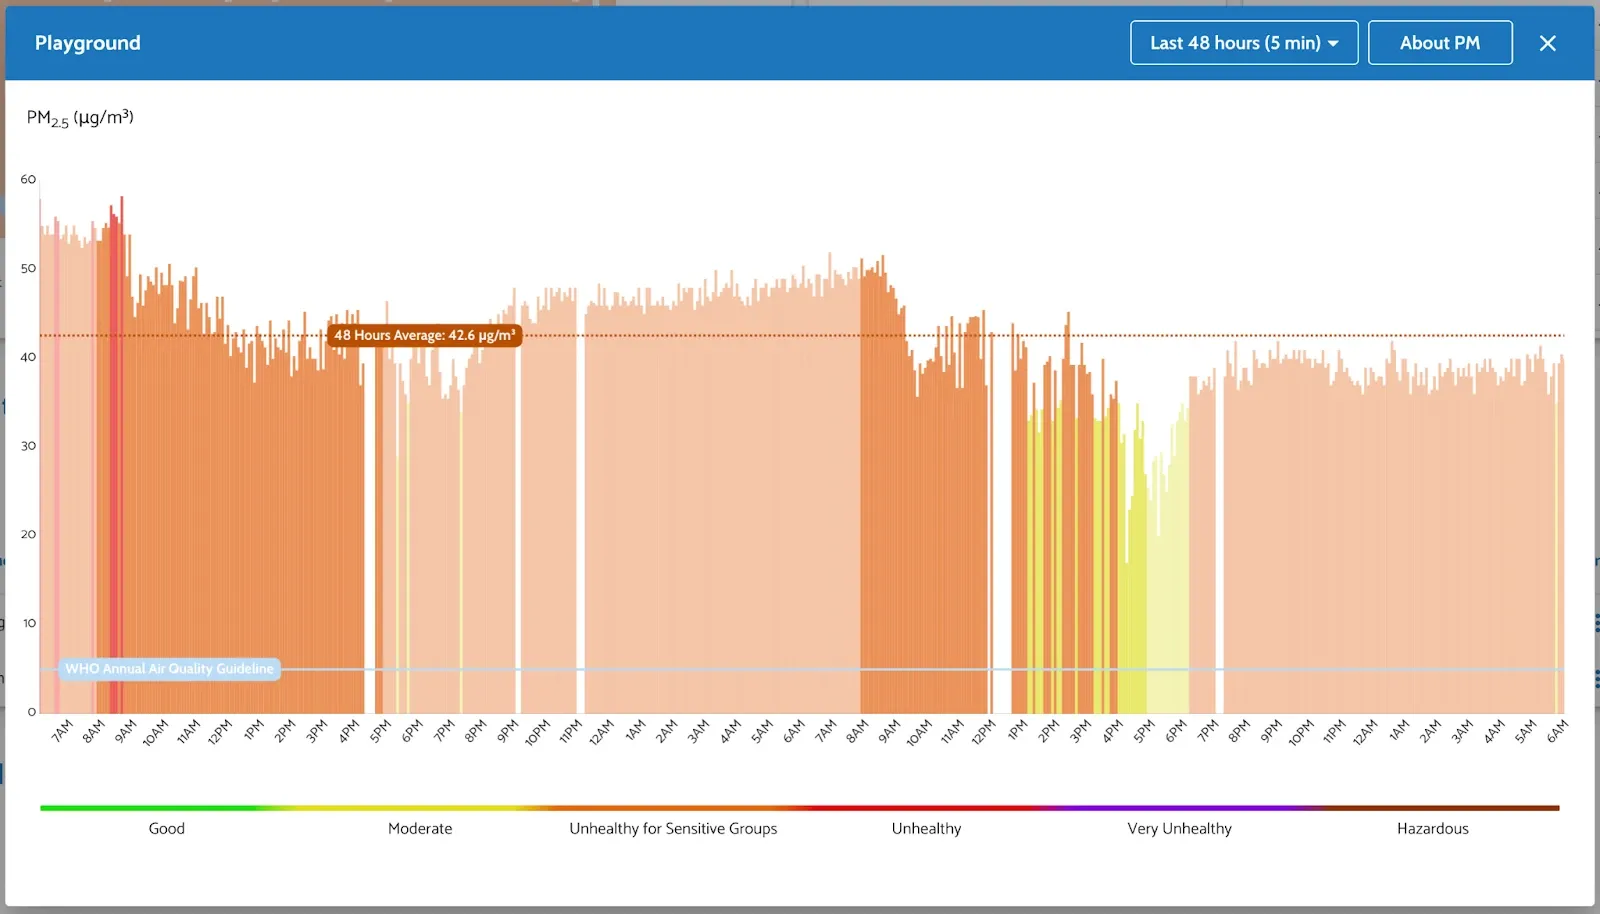Viewport: 1600px width, 914px height.
Task: Click the first 12AM tick on time axis
Action: (x=601, y=732)
